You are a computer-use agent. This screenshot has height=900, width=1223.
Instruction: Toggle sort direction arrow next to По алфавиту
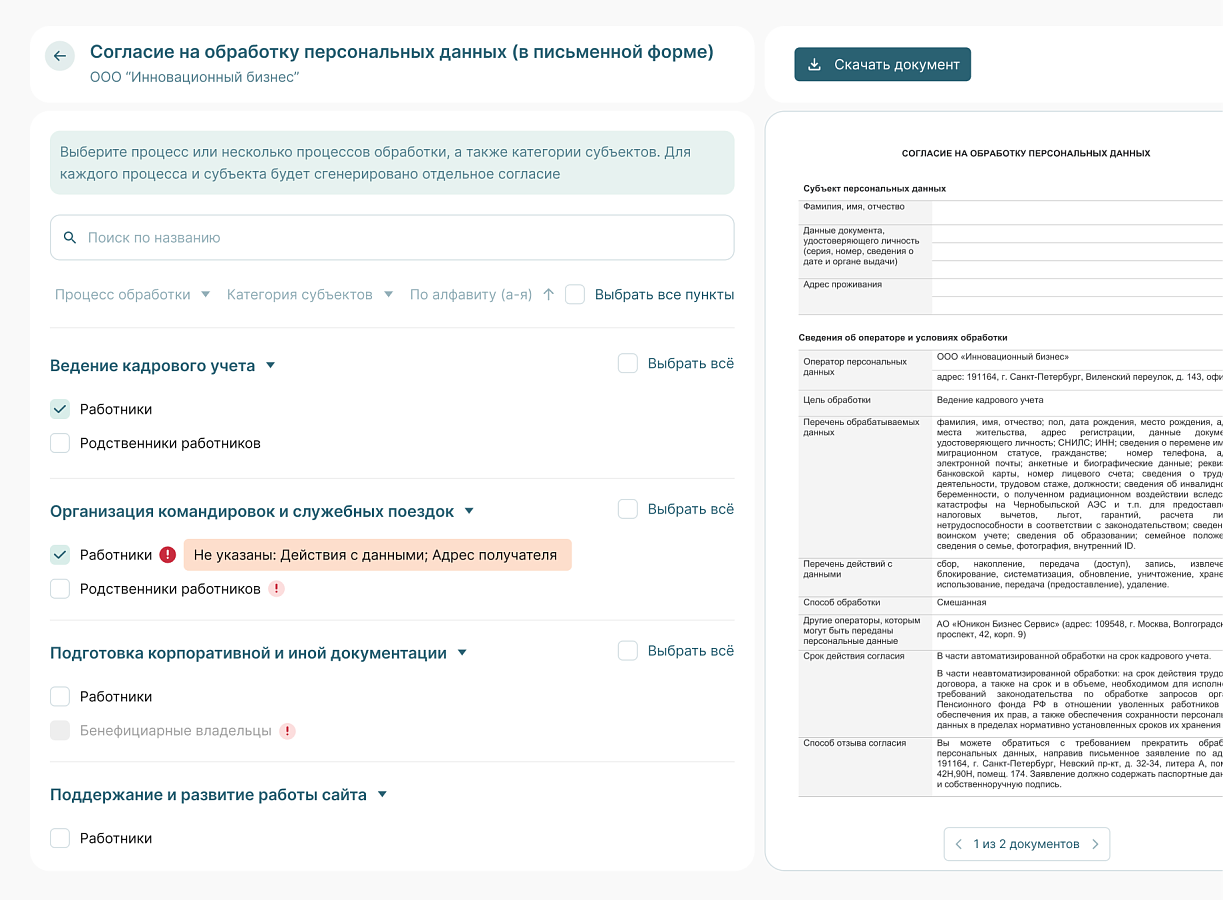pos(548,295)
